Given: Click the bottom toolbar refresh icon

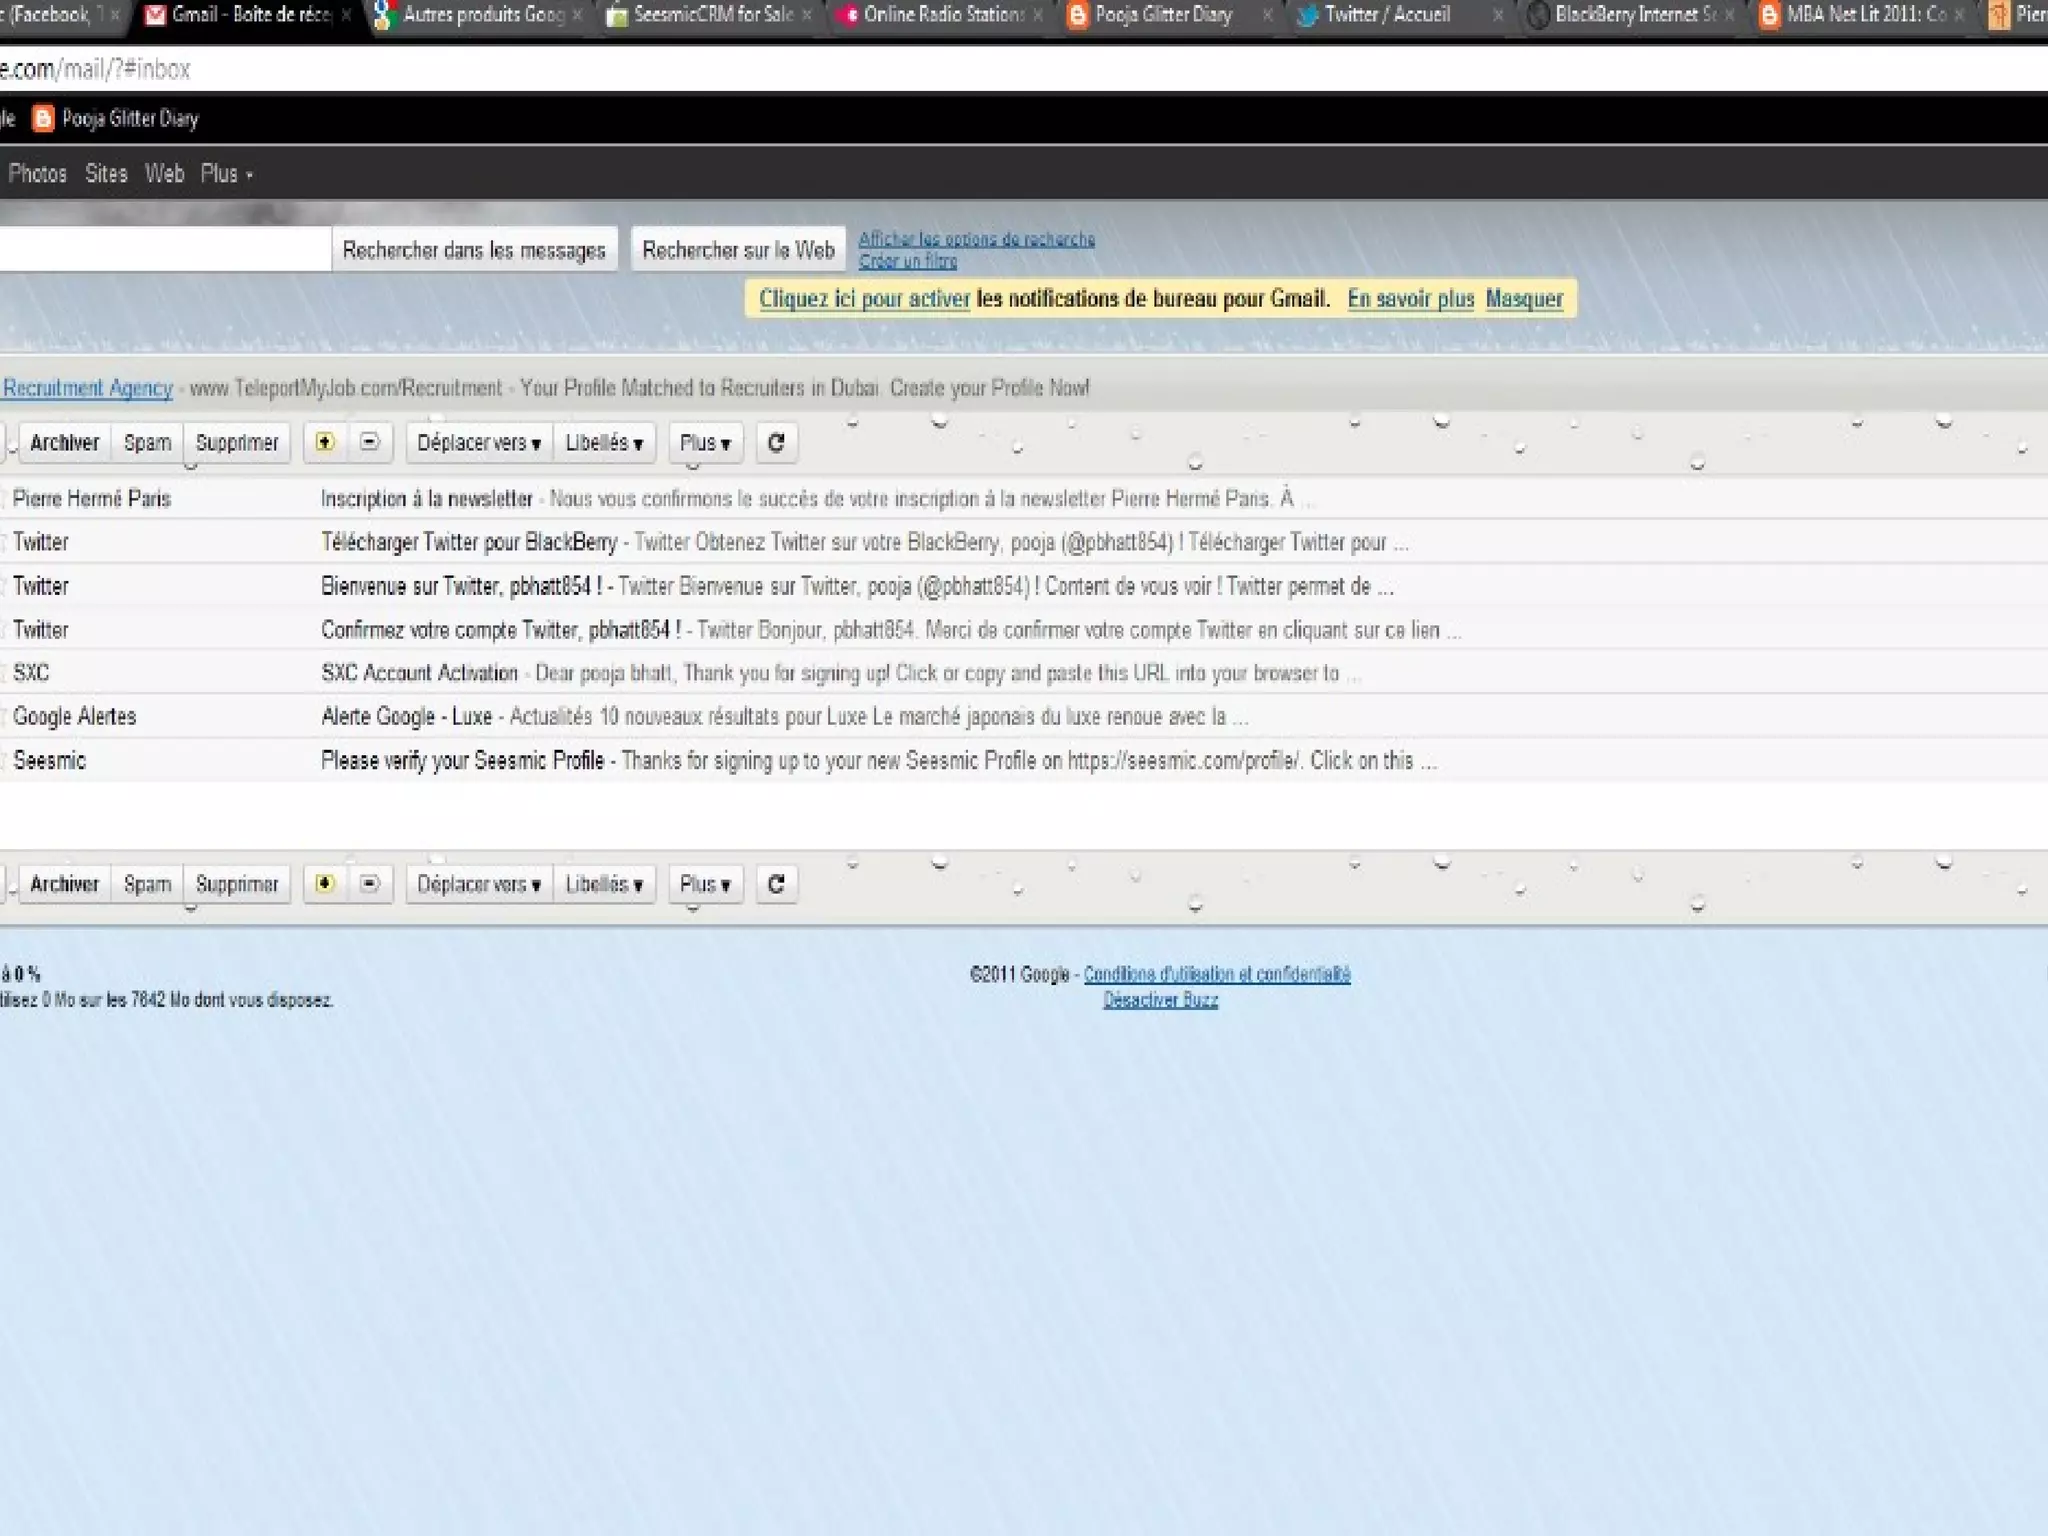Looking at the screenshot, I should pyautogui.click(x=776, y=884).
